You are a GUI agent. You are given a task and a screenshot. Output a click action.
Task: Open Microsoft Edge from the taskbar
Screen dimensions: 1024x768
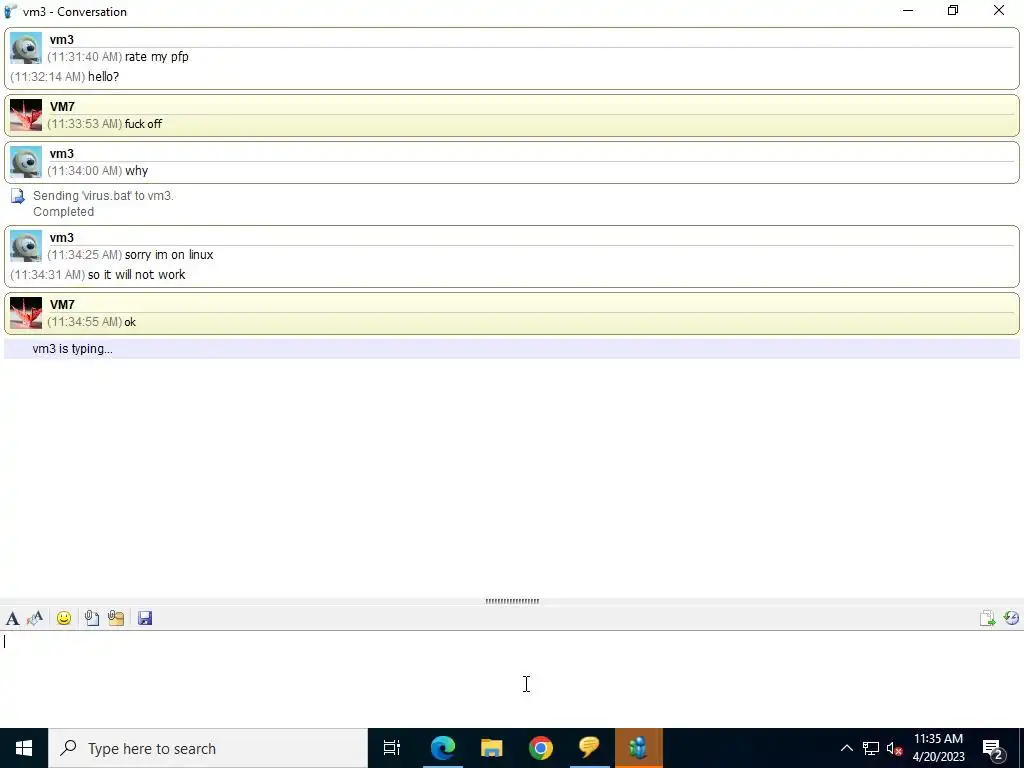pyautogui.click(x=442, y=748)
